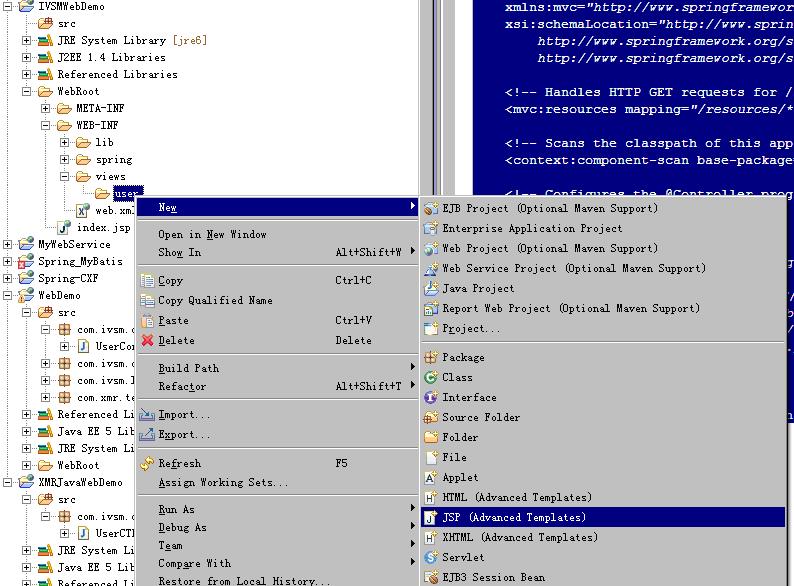
Task: Click the EJB Project icon in New submenu
Action: 430,208
